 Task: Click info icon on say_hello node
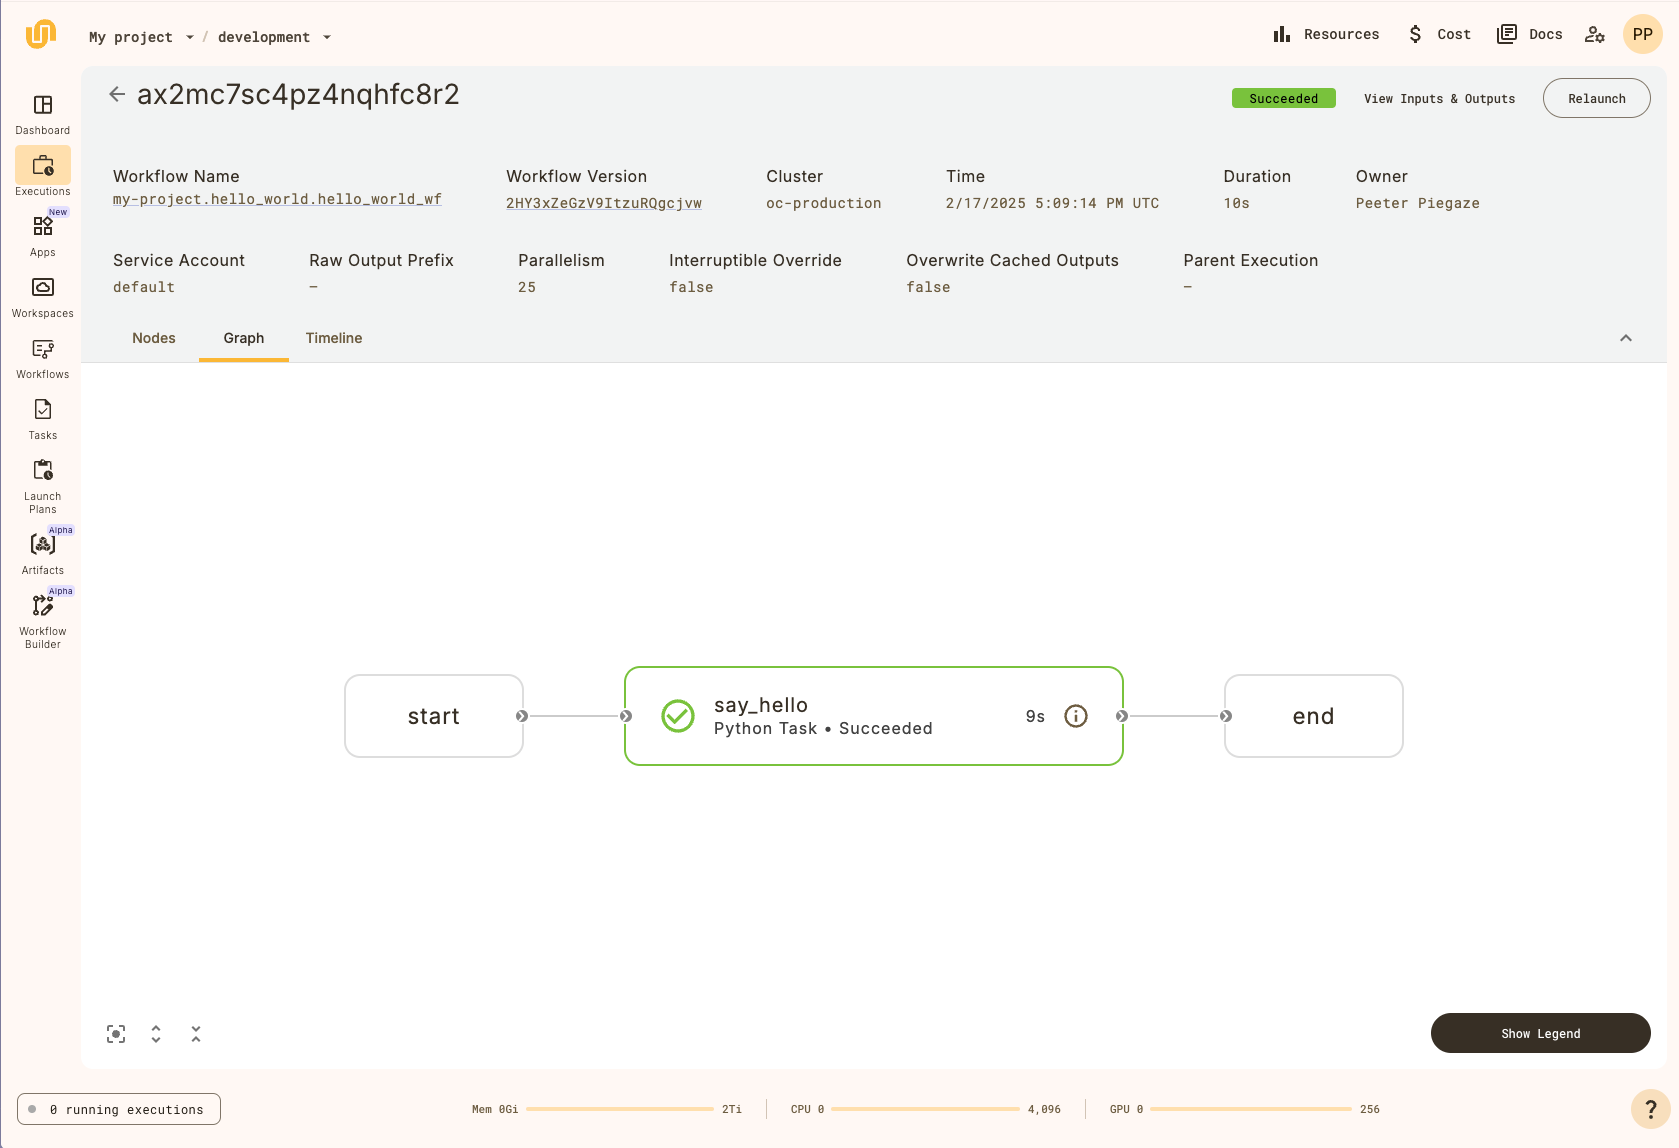(x=1076, y=716)
